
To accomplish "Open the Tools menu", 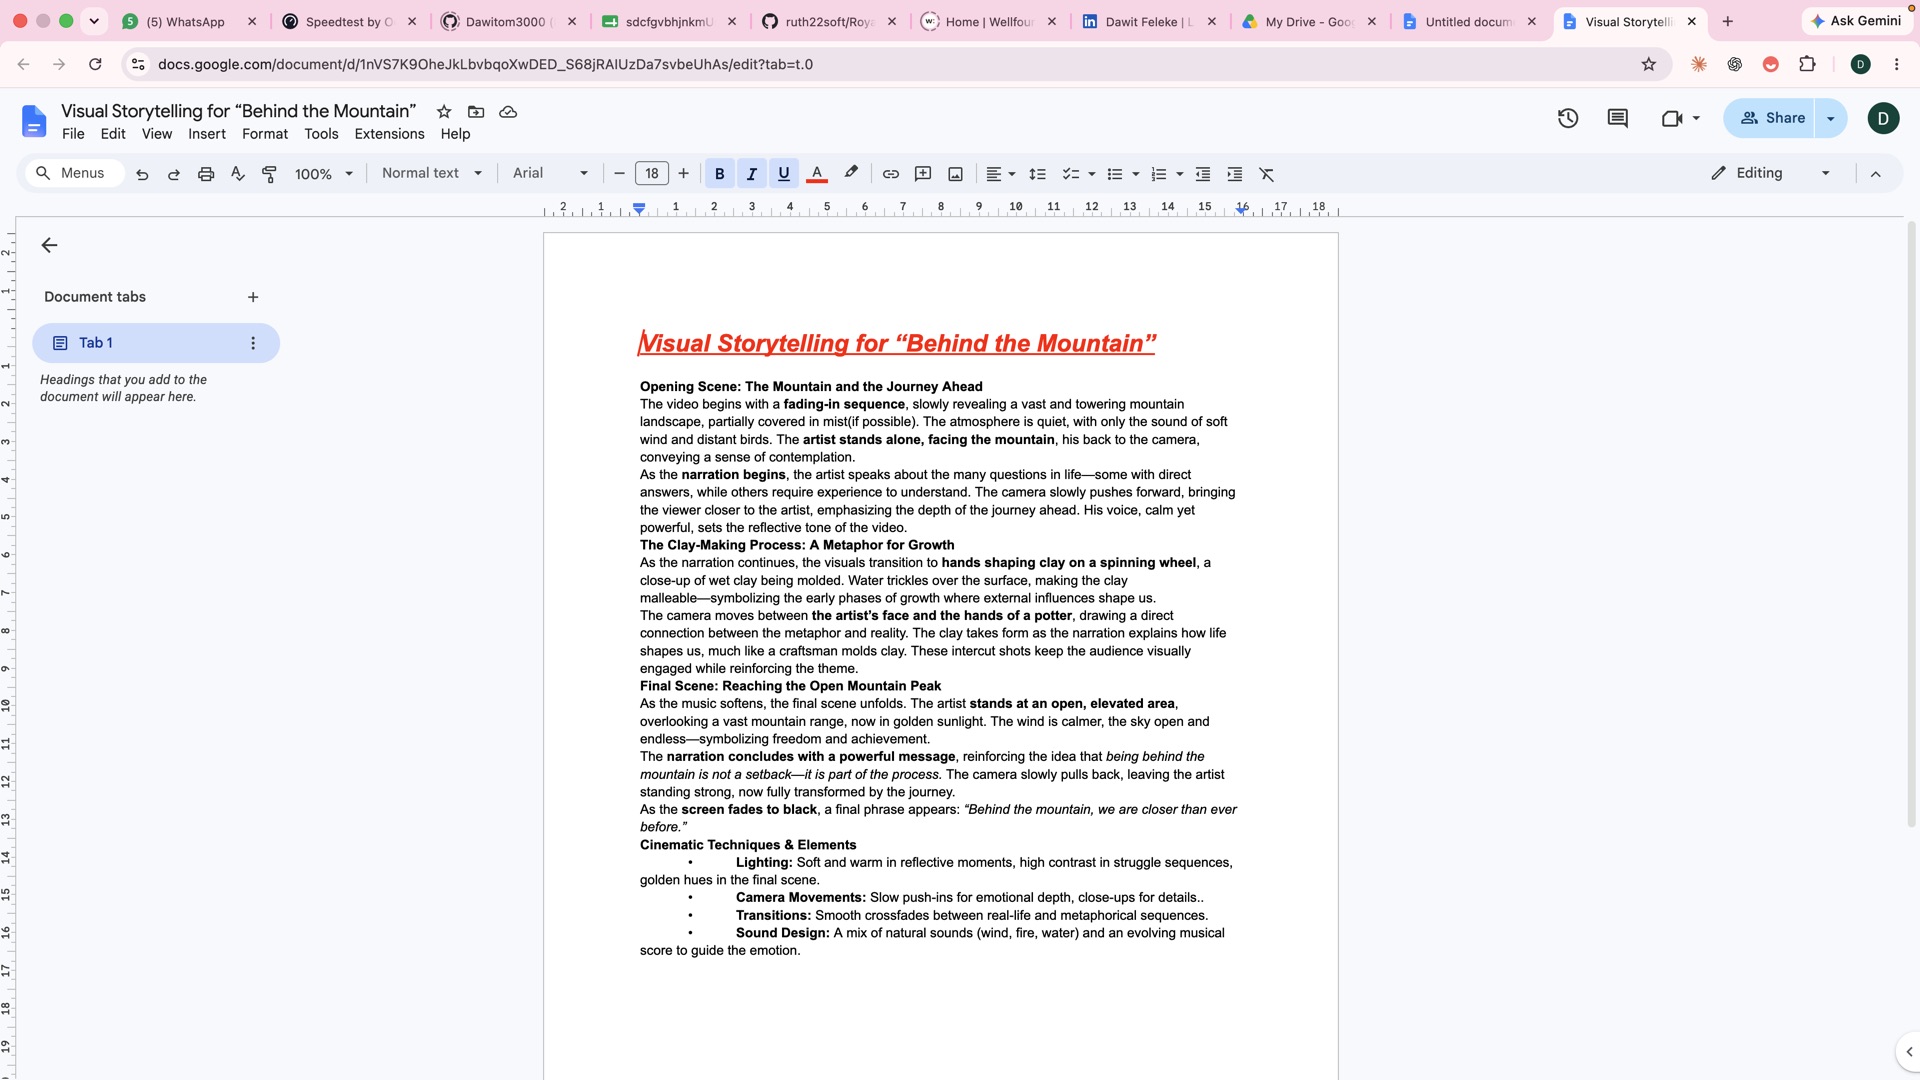I will (321, 134).
